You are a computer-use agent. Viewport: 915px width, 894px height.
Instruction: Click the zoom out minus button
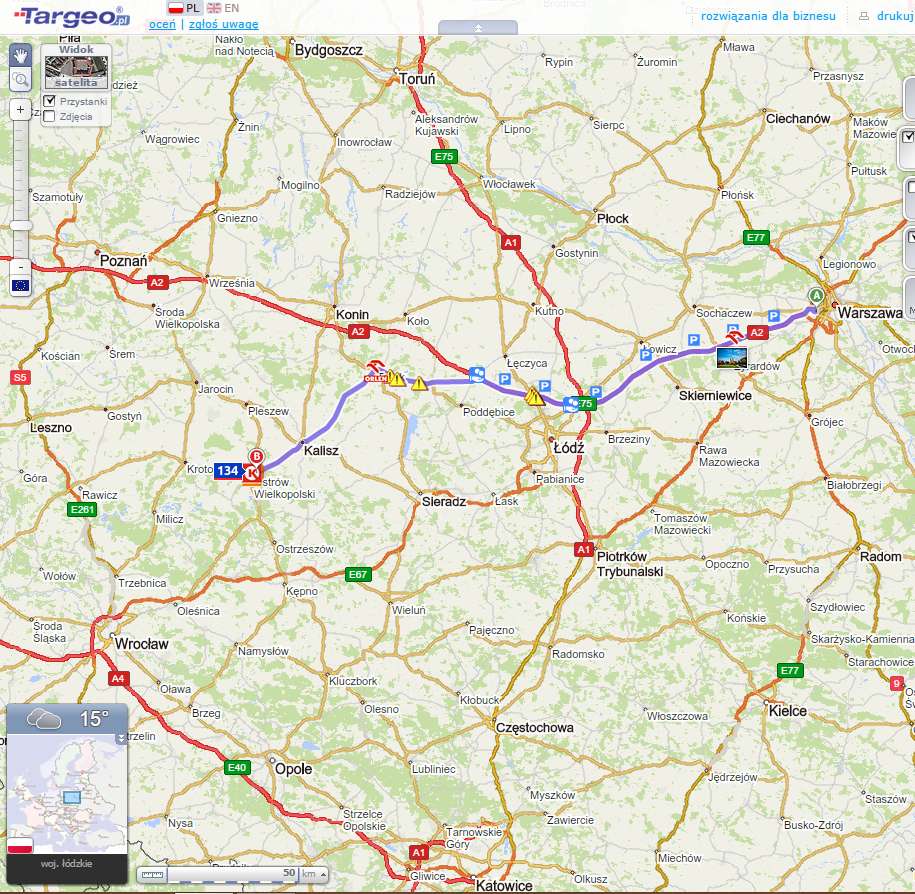20,267
